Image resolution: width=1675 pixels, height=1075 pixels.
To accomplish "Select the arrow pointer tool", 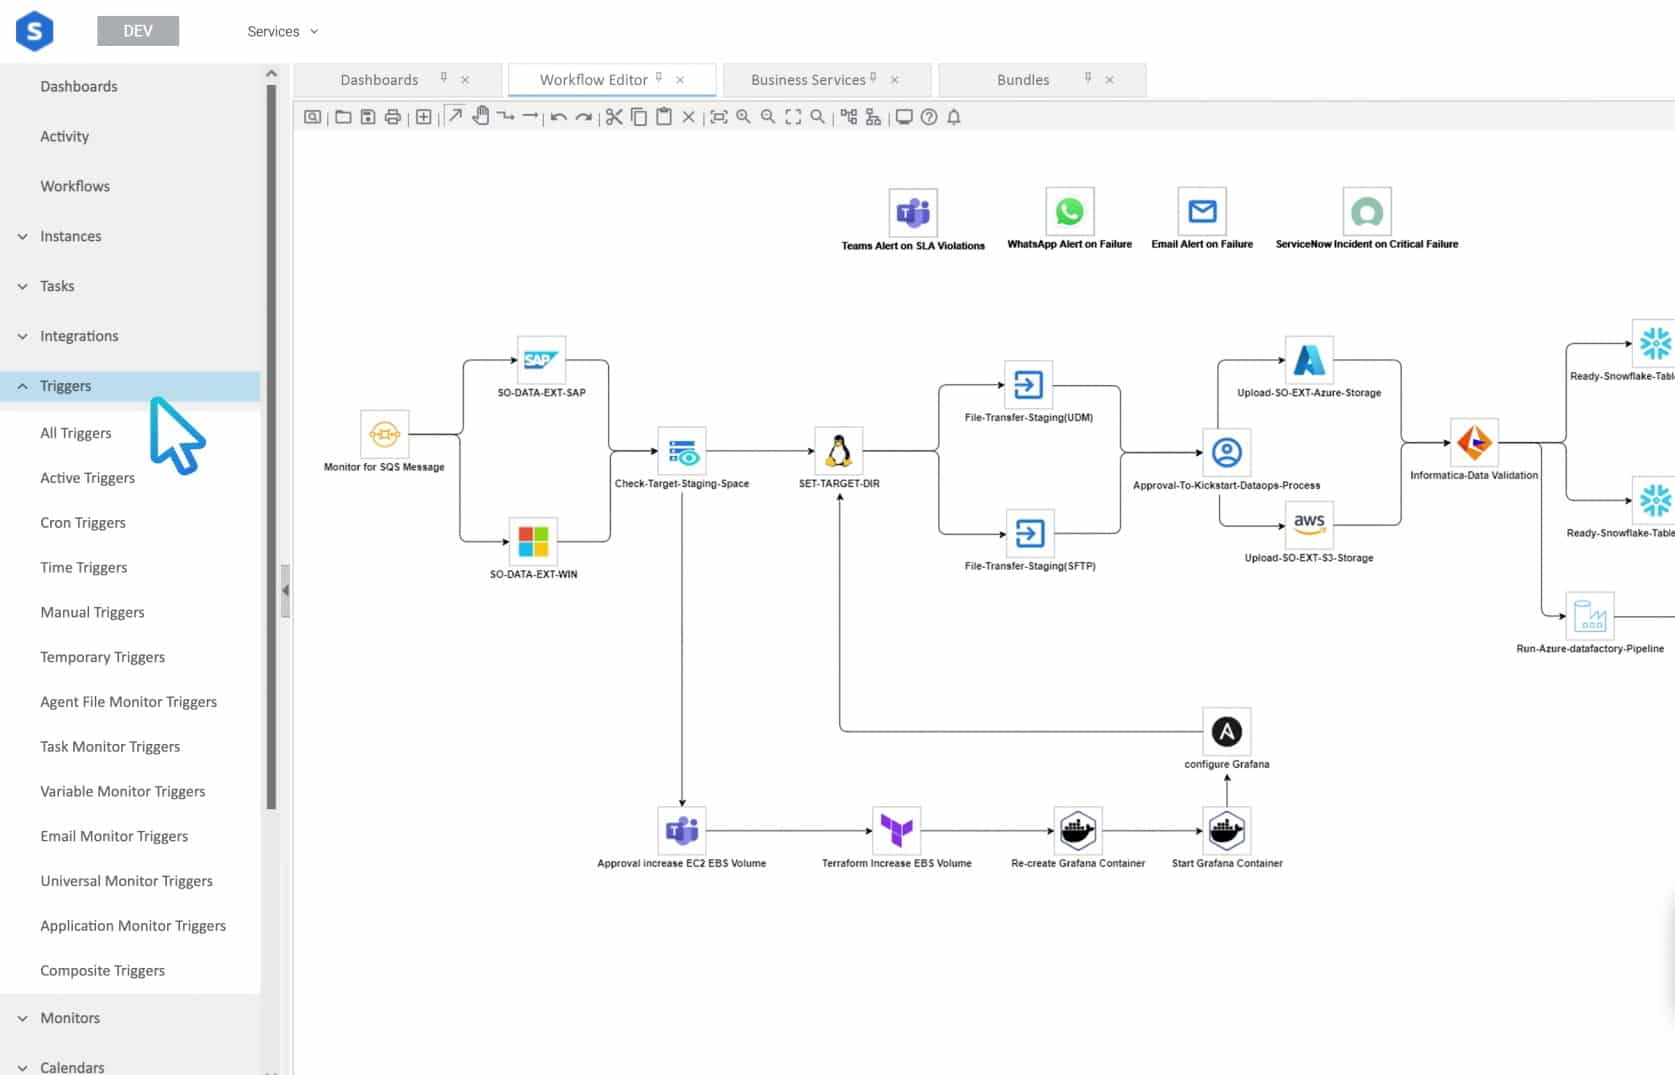I will coord(455,116).
